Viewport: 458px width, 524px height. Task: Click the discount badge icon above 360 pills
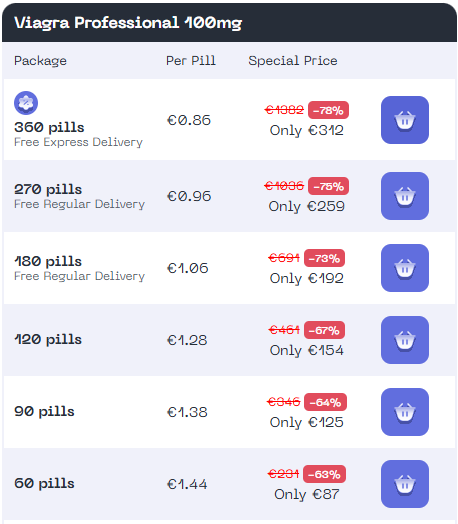pyautogui.click(x=26, y=103)
